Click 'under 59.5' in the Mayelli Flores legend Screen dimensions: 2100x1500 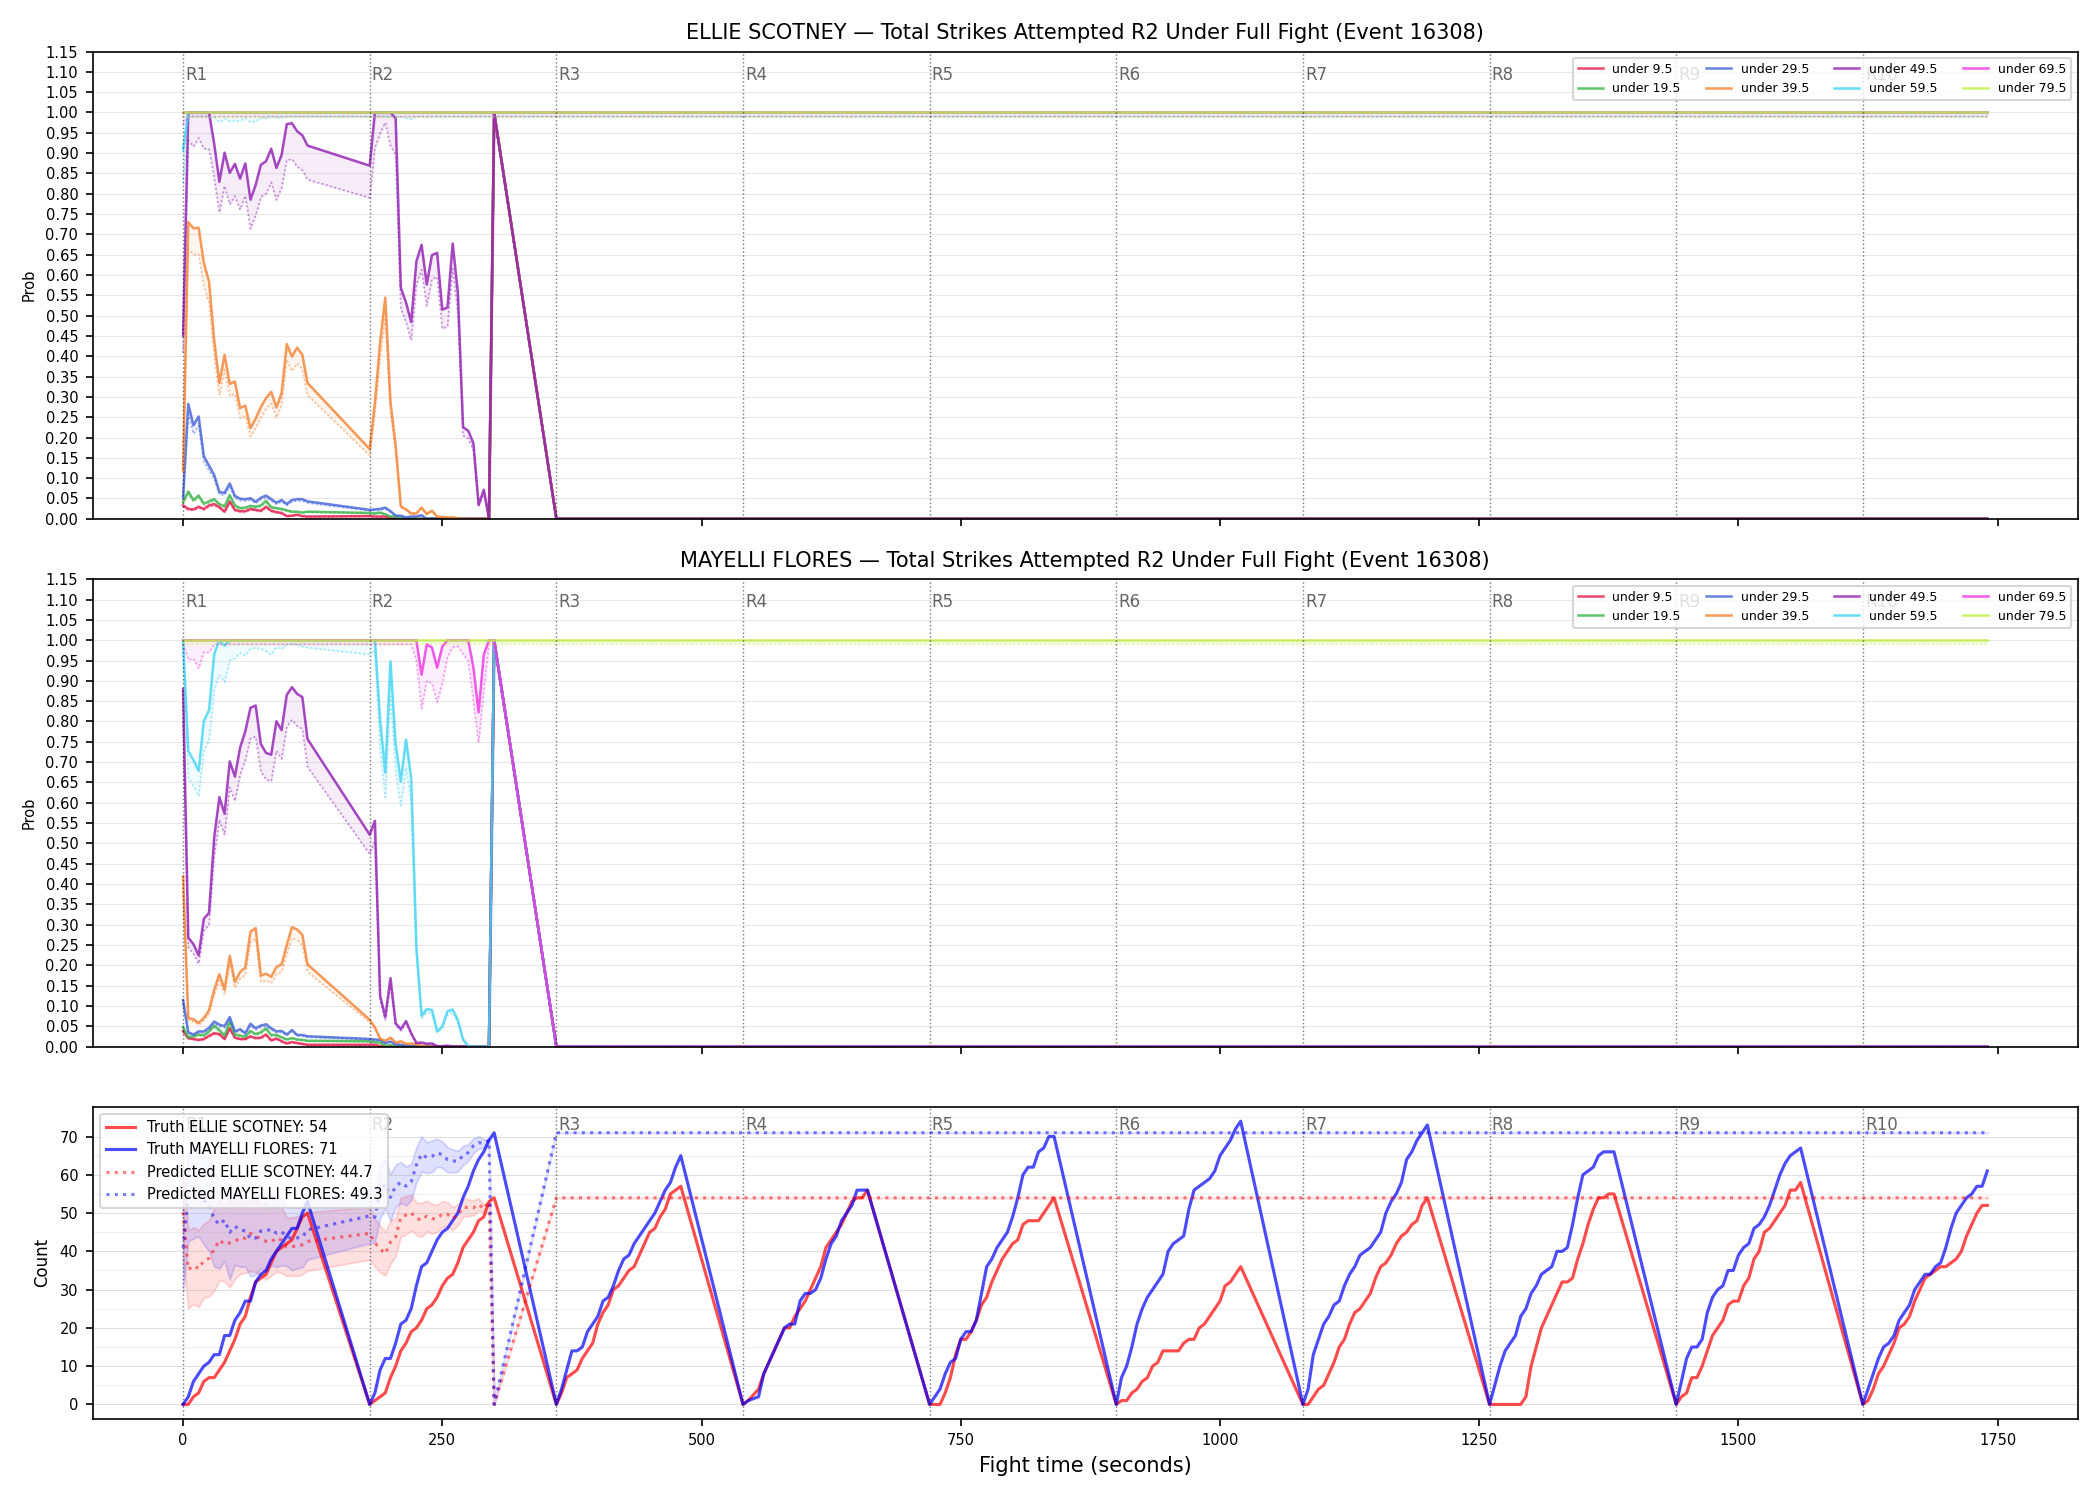pos(1886,616)
